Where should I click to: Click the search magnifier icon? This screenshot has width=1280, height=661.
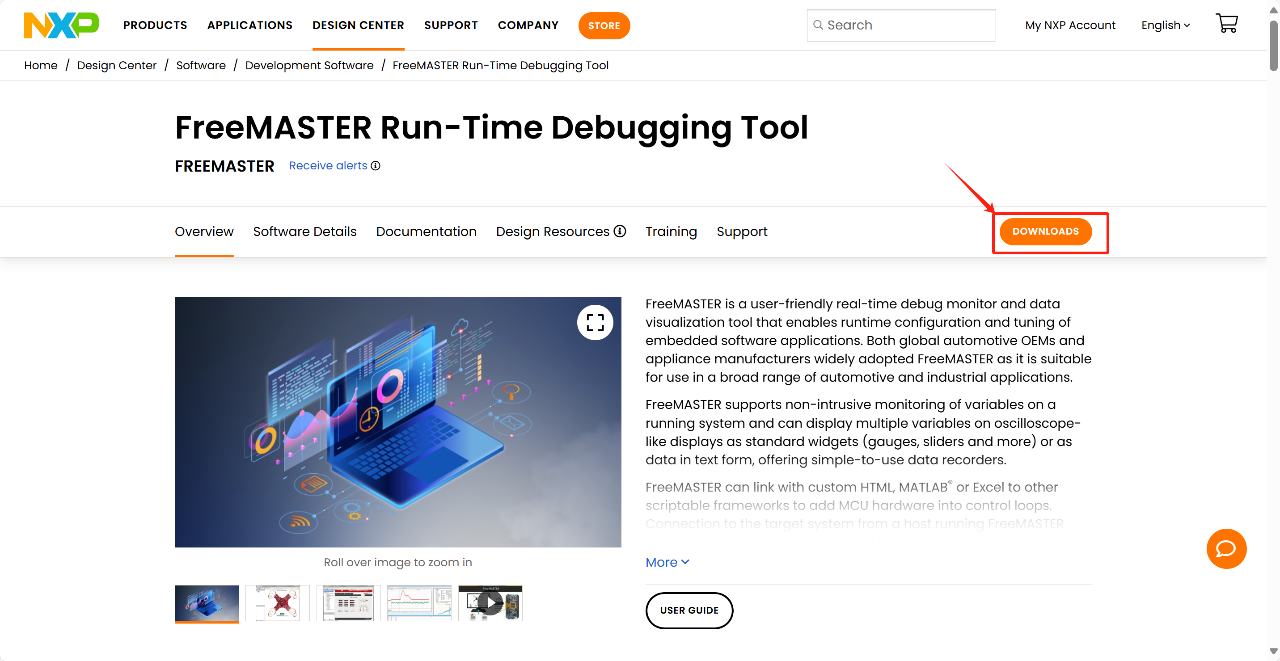pos(818,25)
